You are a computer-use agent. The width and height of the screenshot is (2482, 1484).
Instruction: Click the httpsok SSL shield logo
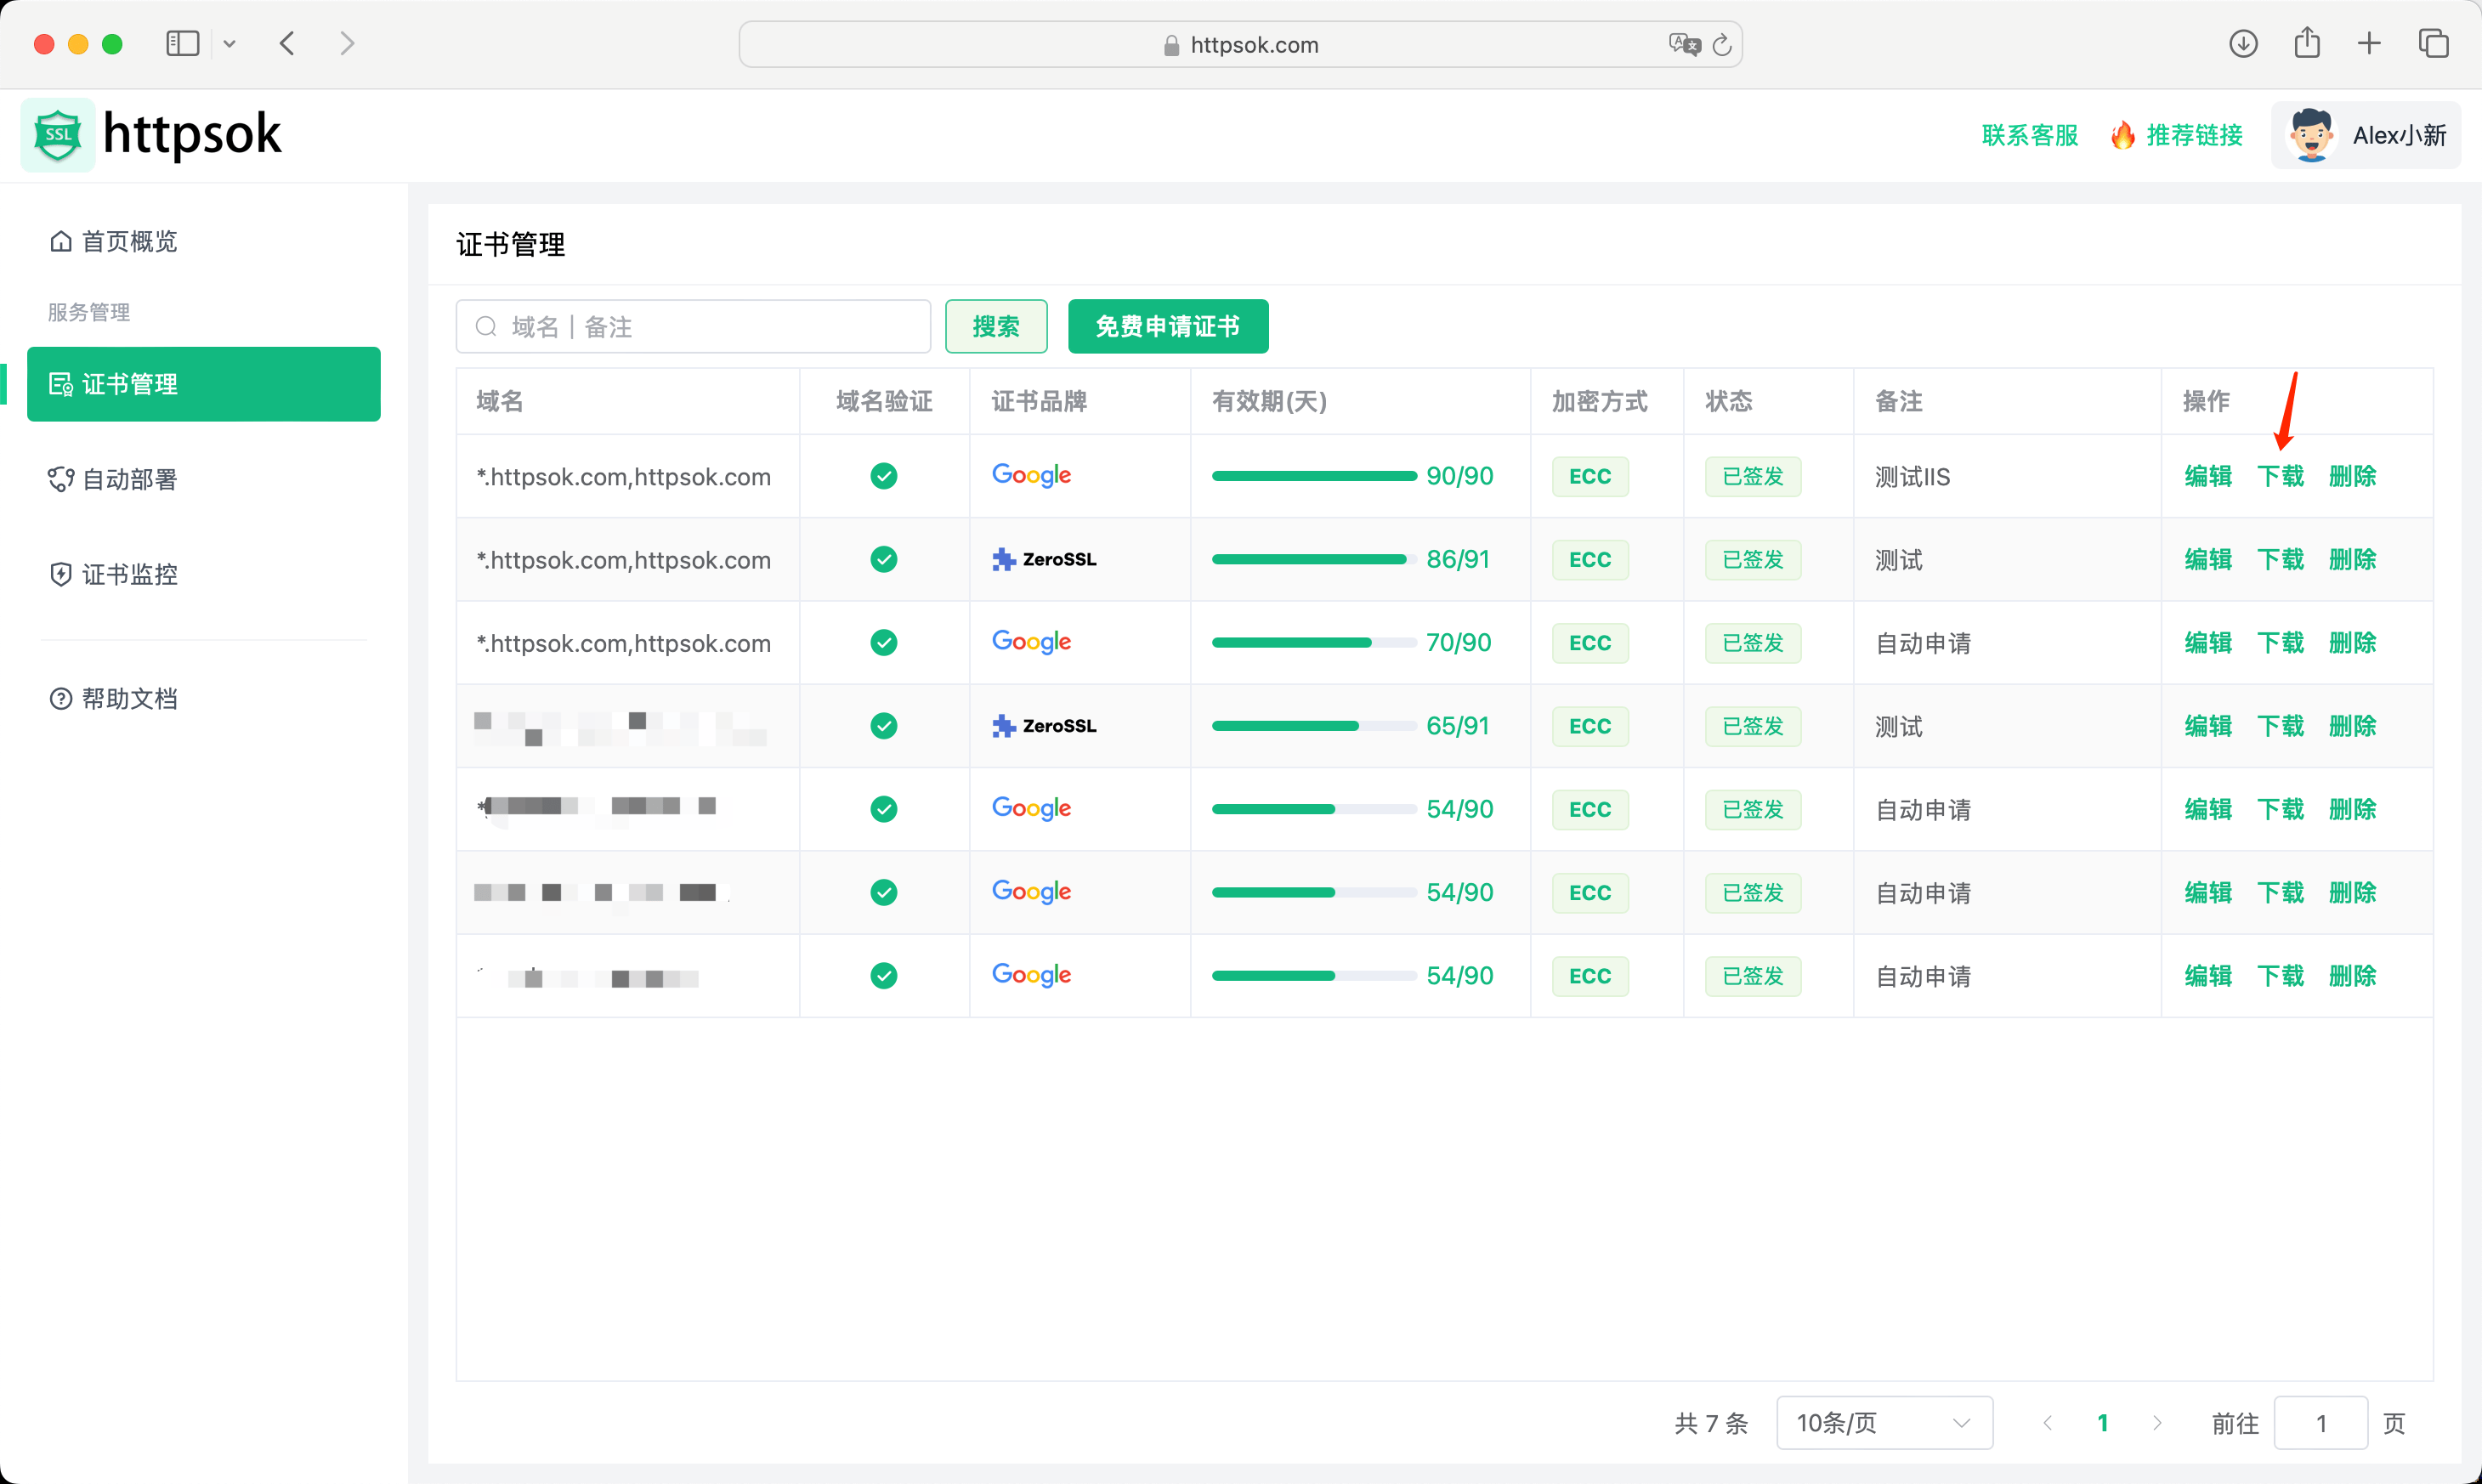click(x=58, y=135)
